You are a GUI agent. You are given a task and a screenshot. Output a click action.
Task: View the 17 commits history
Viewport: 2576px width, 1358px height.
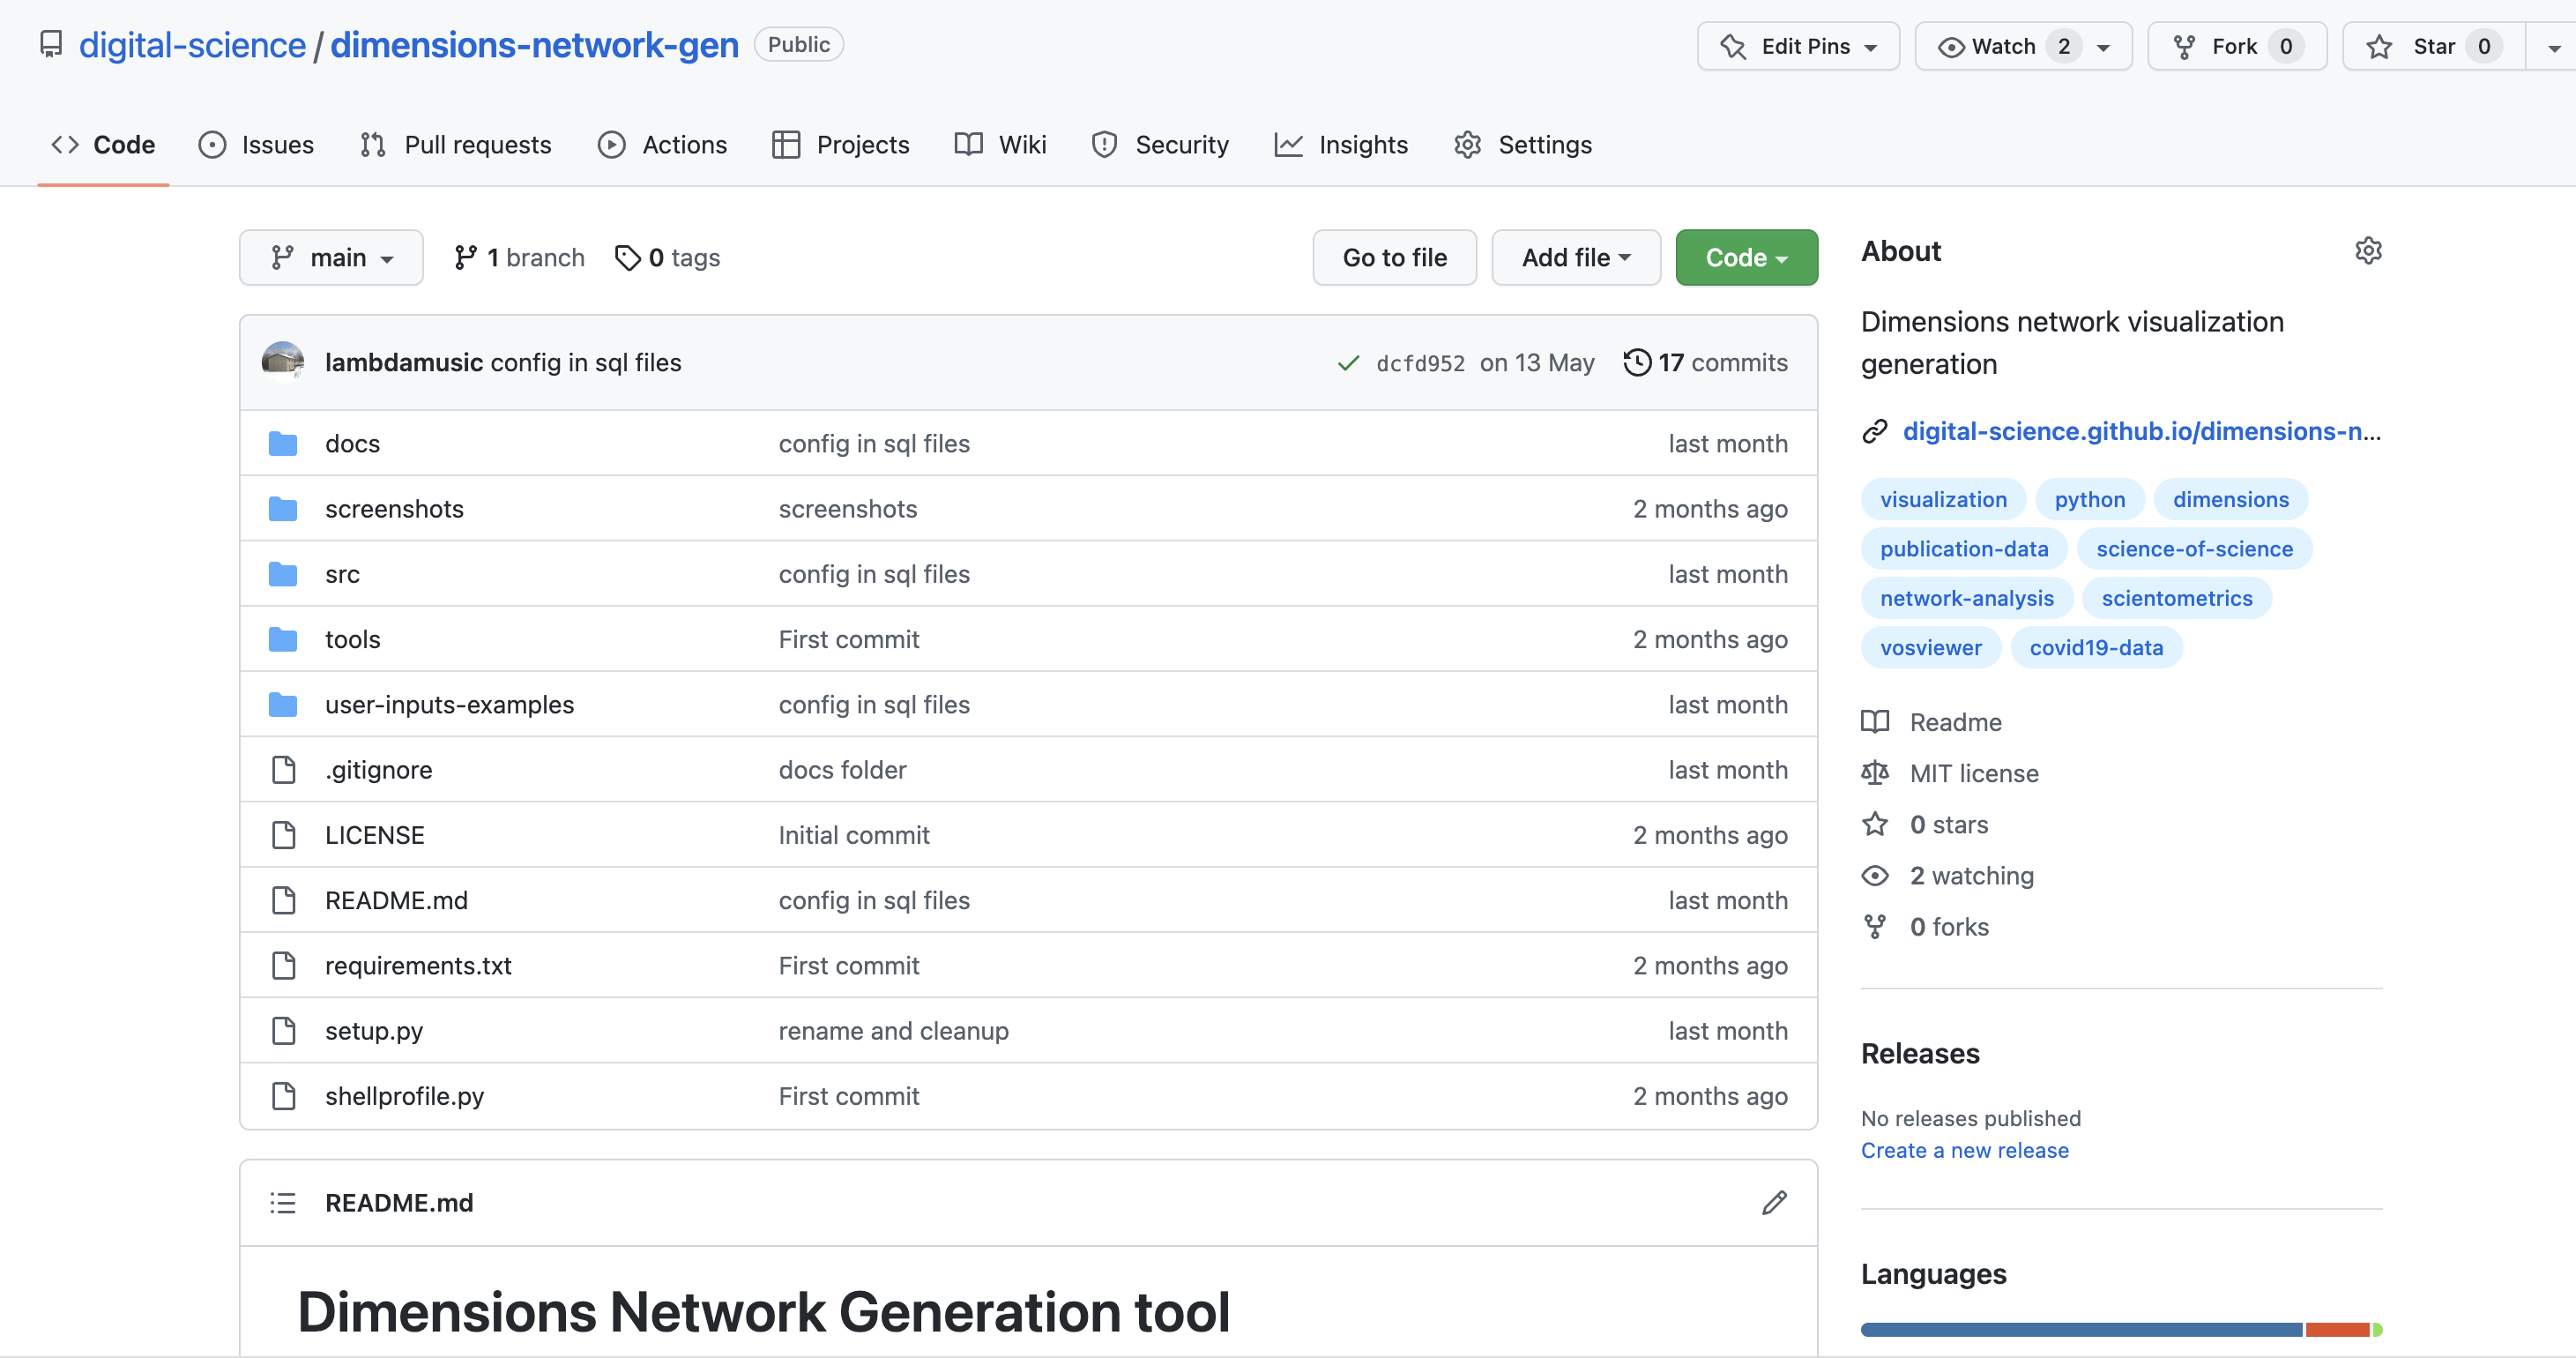[x=1706, y=362]
